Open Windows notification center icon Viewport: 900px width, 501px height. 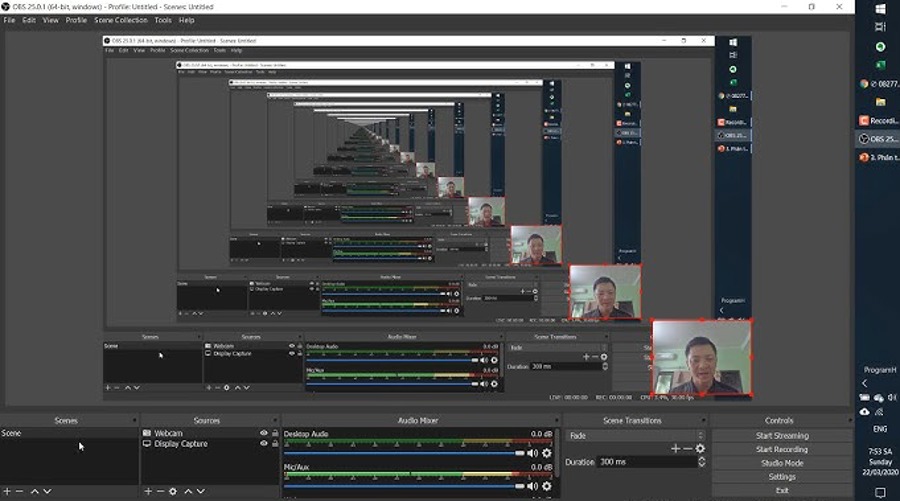[880, 492]
